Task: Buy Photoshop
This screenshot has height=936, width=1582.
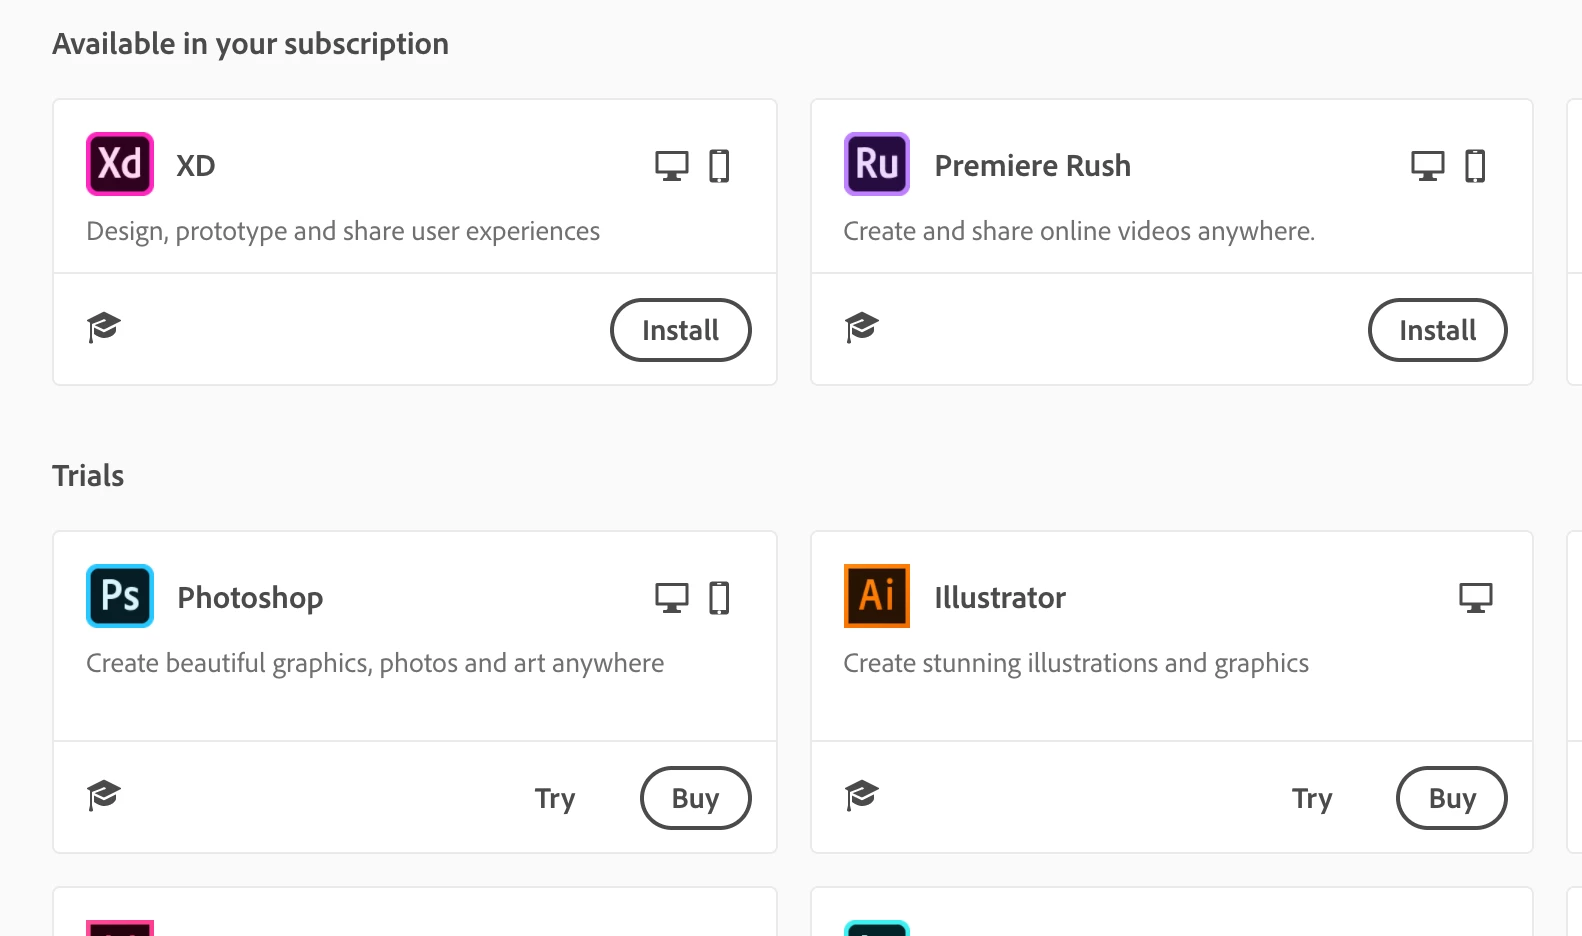Action: click(695, 798)
